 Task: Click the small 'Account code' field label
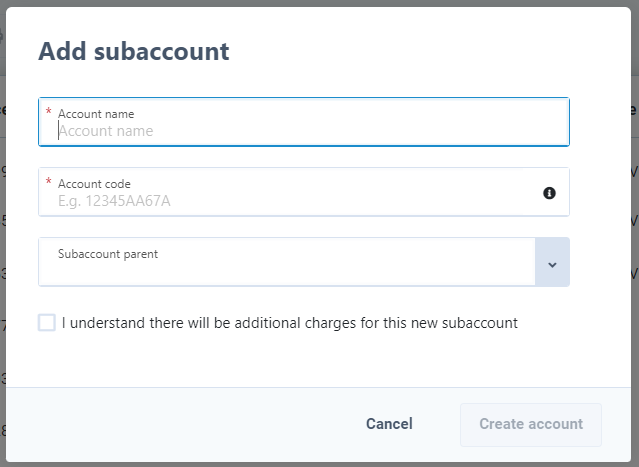point(94,184)
